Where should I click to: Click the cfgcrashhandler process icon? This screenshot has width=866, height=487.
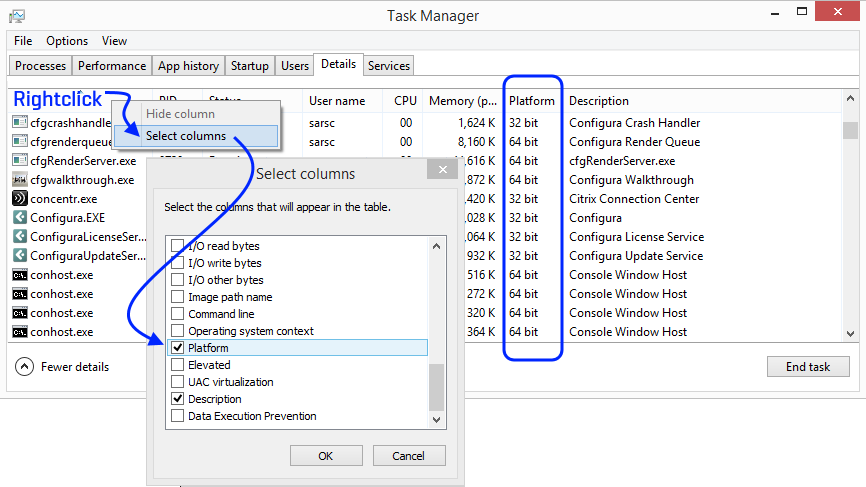point(20,123)
